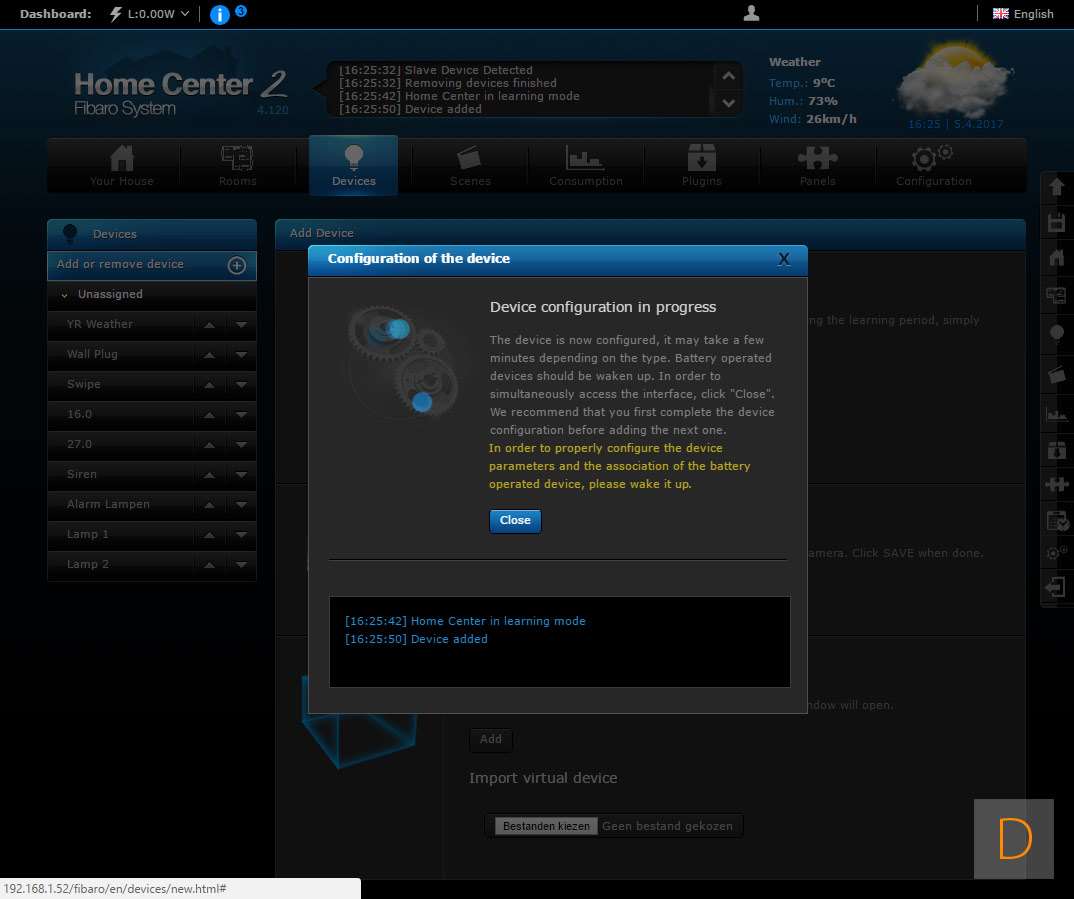Open the Consumption chart tab

click(585, 166)
